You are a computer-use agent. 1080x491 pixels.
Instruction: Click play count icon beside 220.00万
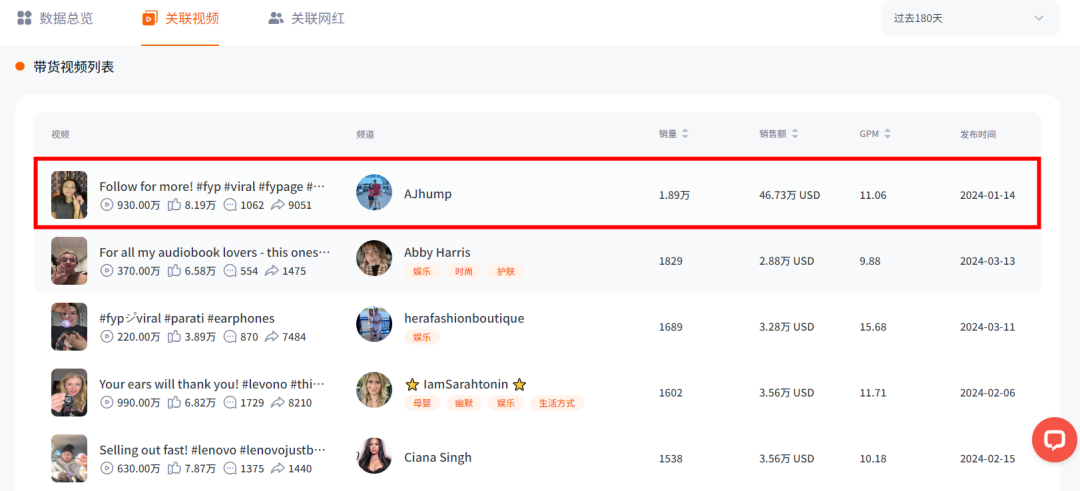(106, 337)
